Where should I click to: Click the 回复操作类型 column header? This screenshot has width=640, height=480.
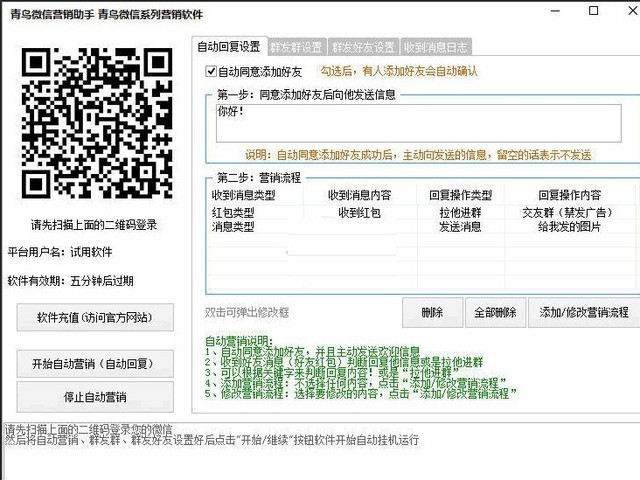[460, 195]
